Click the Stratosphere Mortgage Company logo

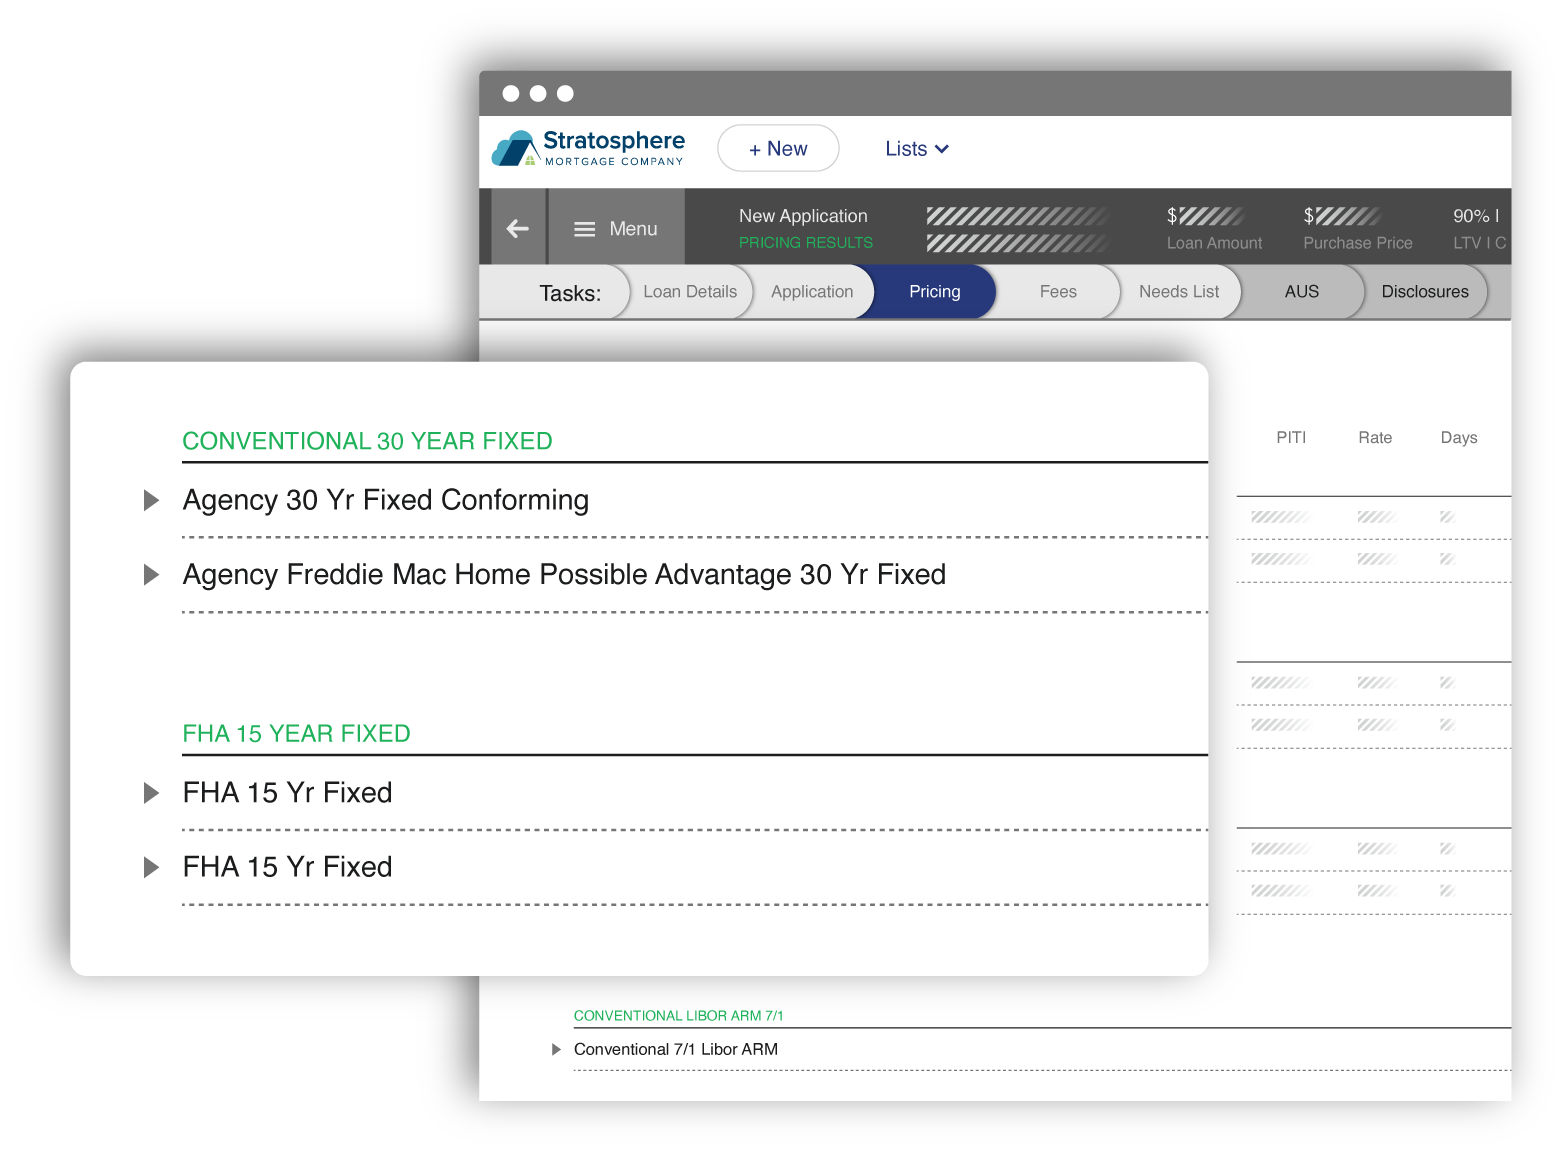(588, 146)
